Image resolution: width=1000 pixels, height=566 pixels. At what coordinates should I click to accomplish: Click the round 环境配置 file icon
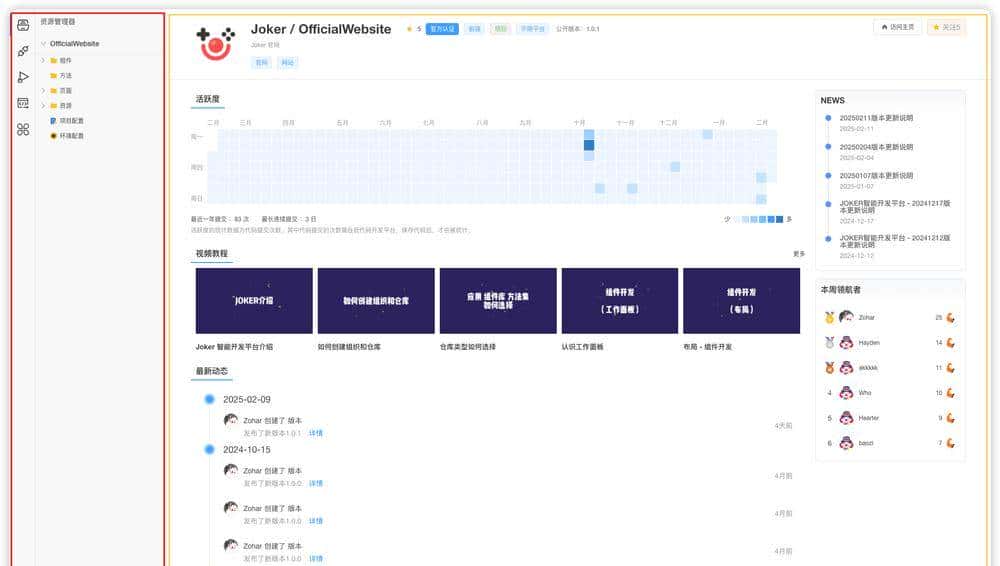coord(54,136)
